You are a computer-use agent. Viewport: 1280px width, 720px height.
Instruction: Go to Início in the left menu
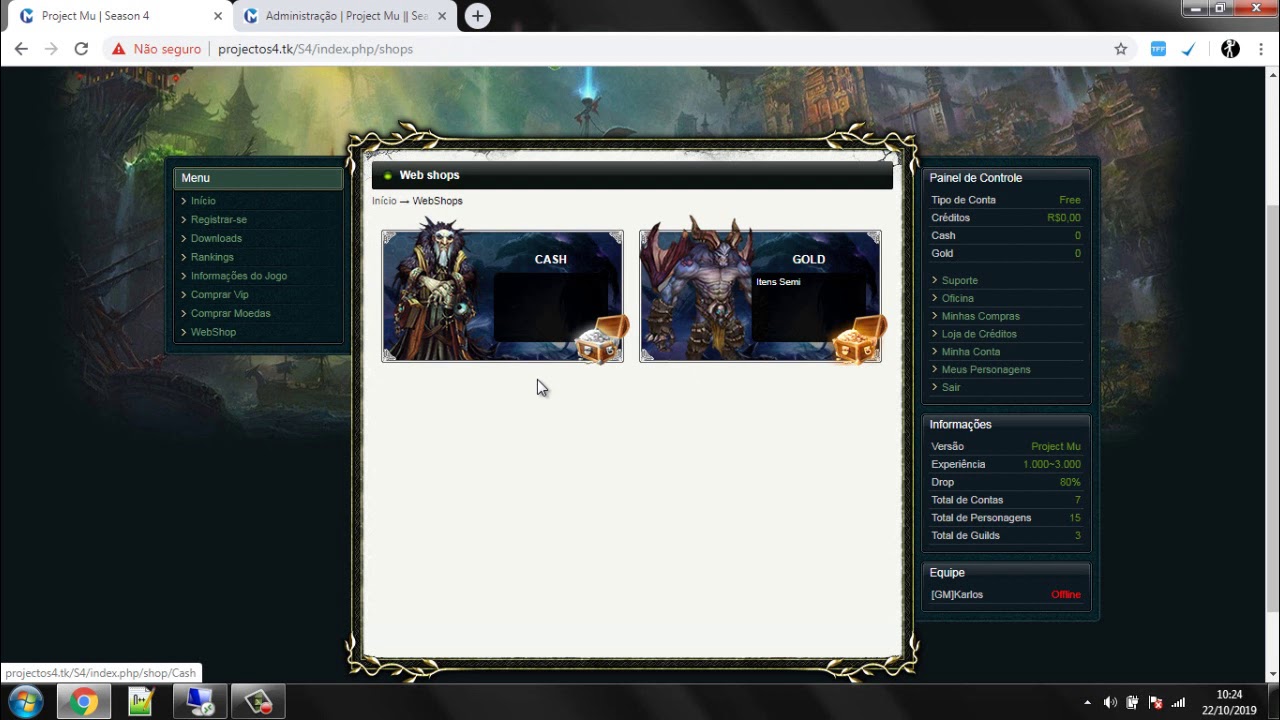[203, 201]
